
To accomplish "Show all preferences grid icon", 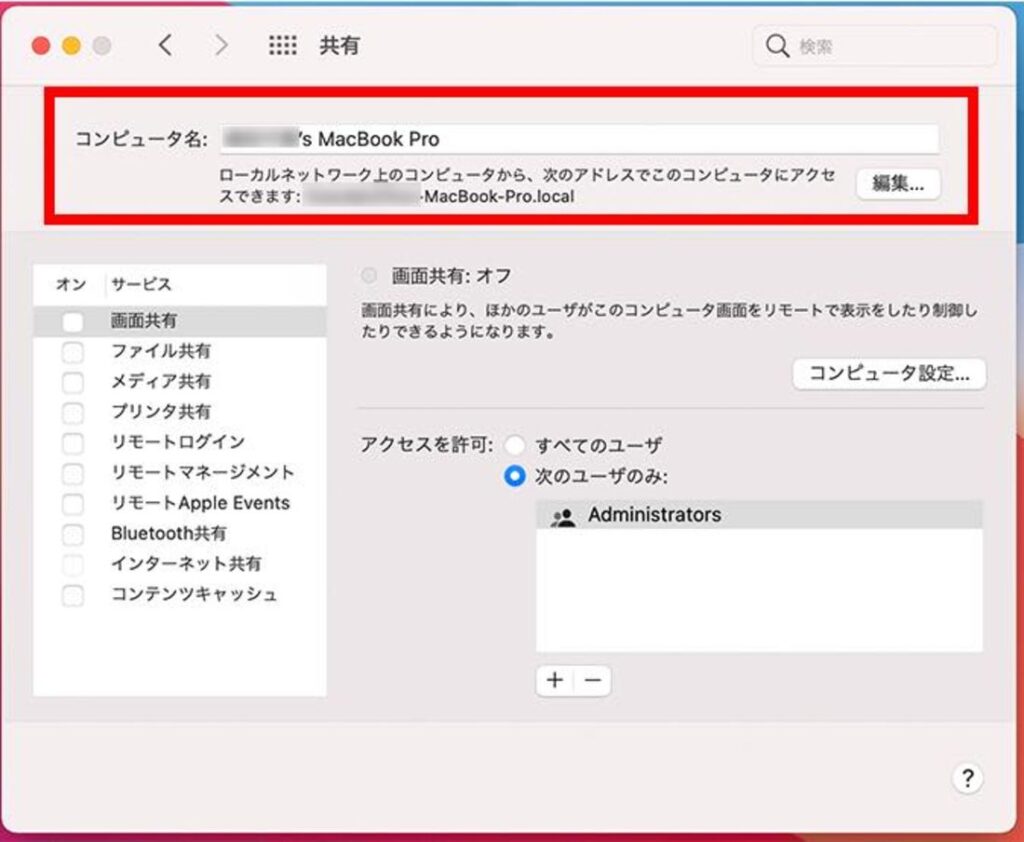I will click(x=283, y=45).
